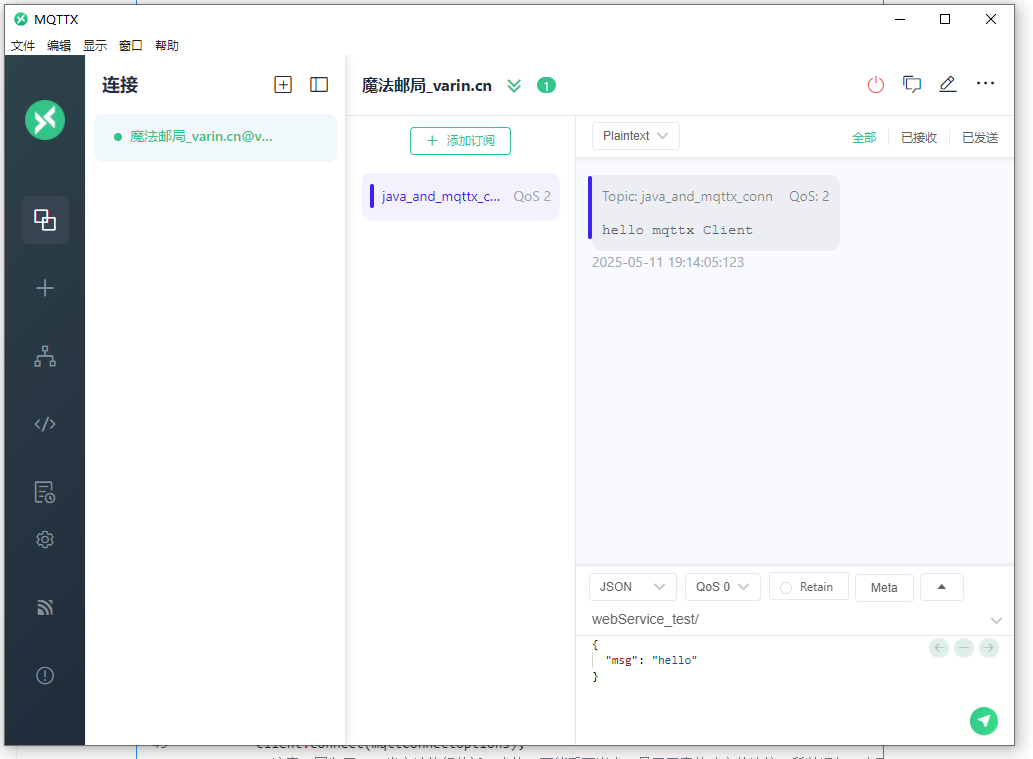Image resolution: width=1033 pixels, height=759 pixels.
Task: Click the green message count badge
Action: tap(546, 86)
